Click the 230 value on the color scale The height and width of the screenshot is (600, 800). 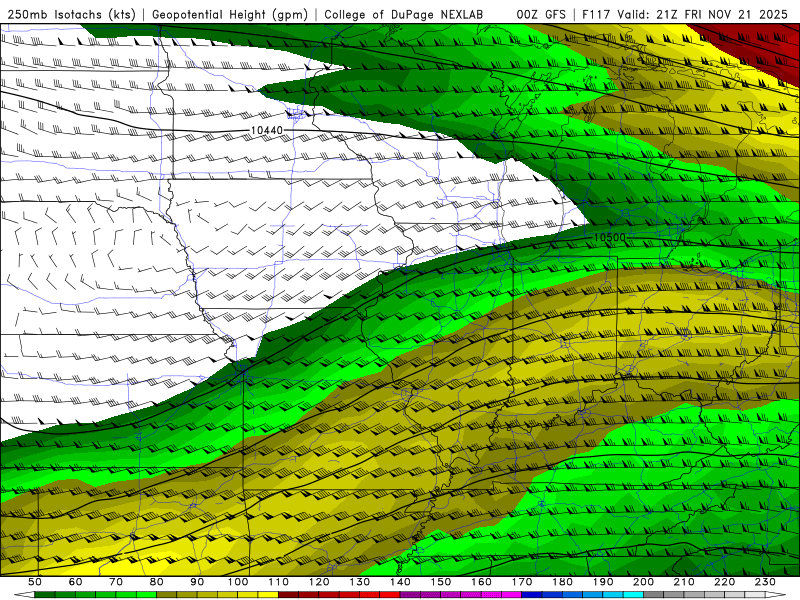coord(765,582)
